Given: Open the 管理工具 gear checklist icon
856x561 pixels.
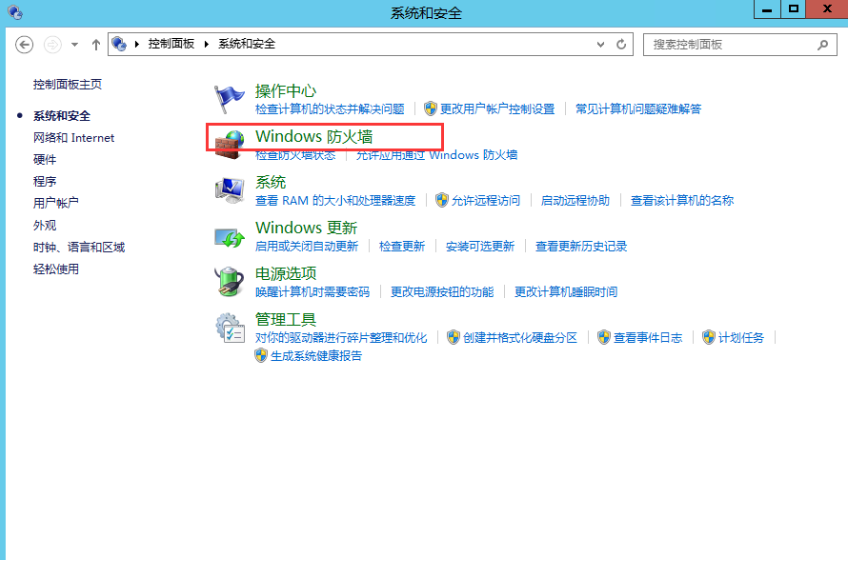Looking at the screenshot, I should pyautogui.click(x=230, y=327).
